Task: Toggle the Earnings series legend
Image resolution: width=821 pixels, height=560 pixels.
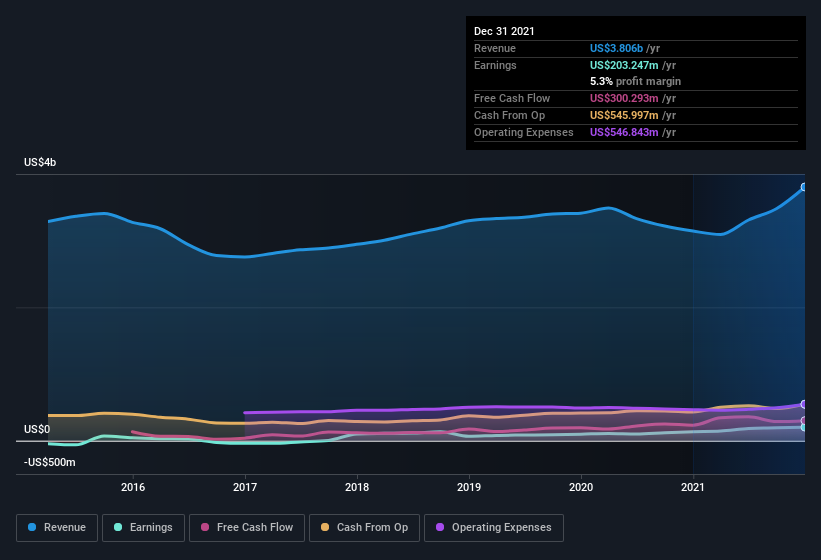Action: (x=143, y=528)
